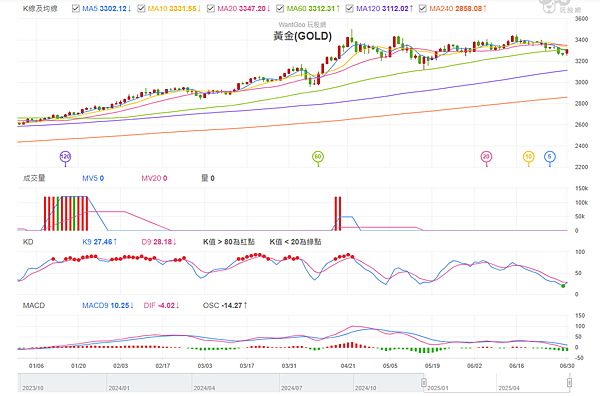
Task: Click the MV20 0 volume label
Action: point(154,178)
